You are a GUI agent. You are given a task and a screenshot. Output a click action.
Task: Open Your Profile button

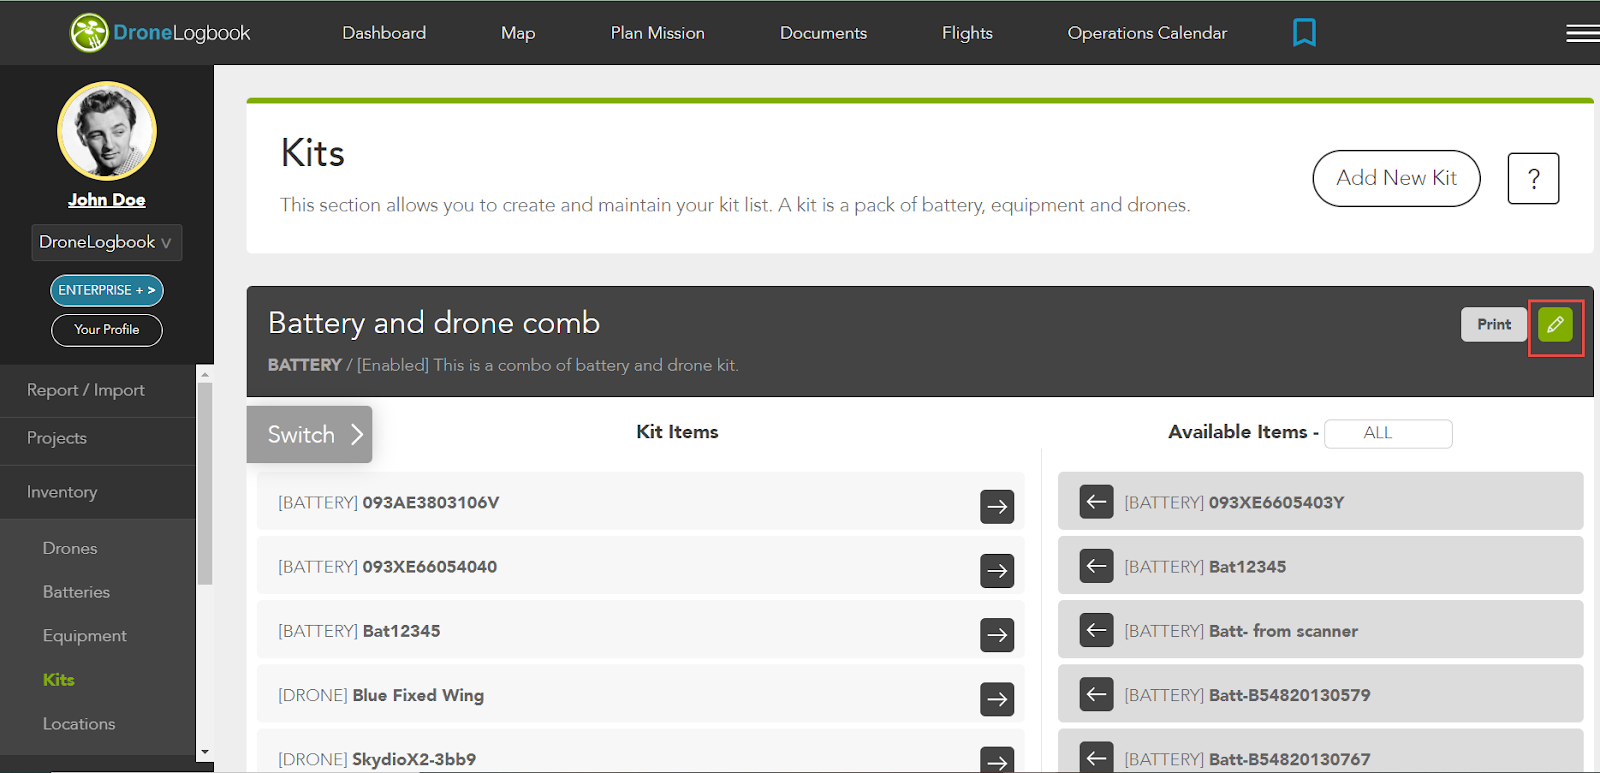tap(107, 330)
